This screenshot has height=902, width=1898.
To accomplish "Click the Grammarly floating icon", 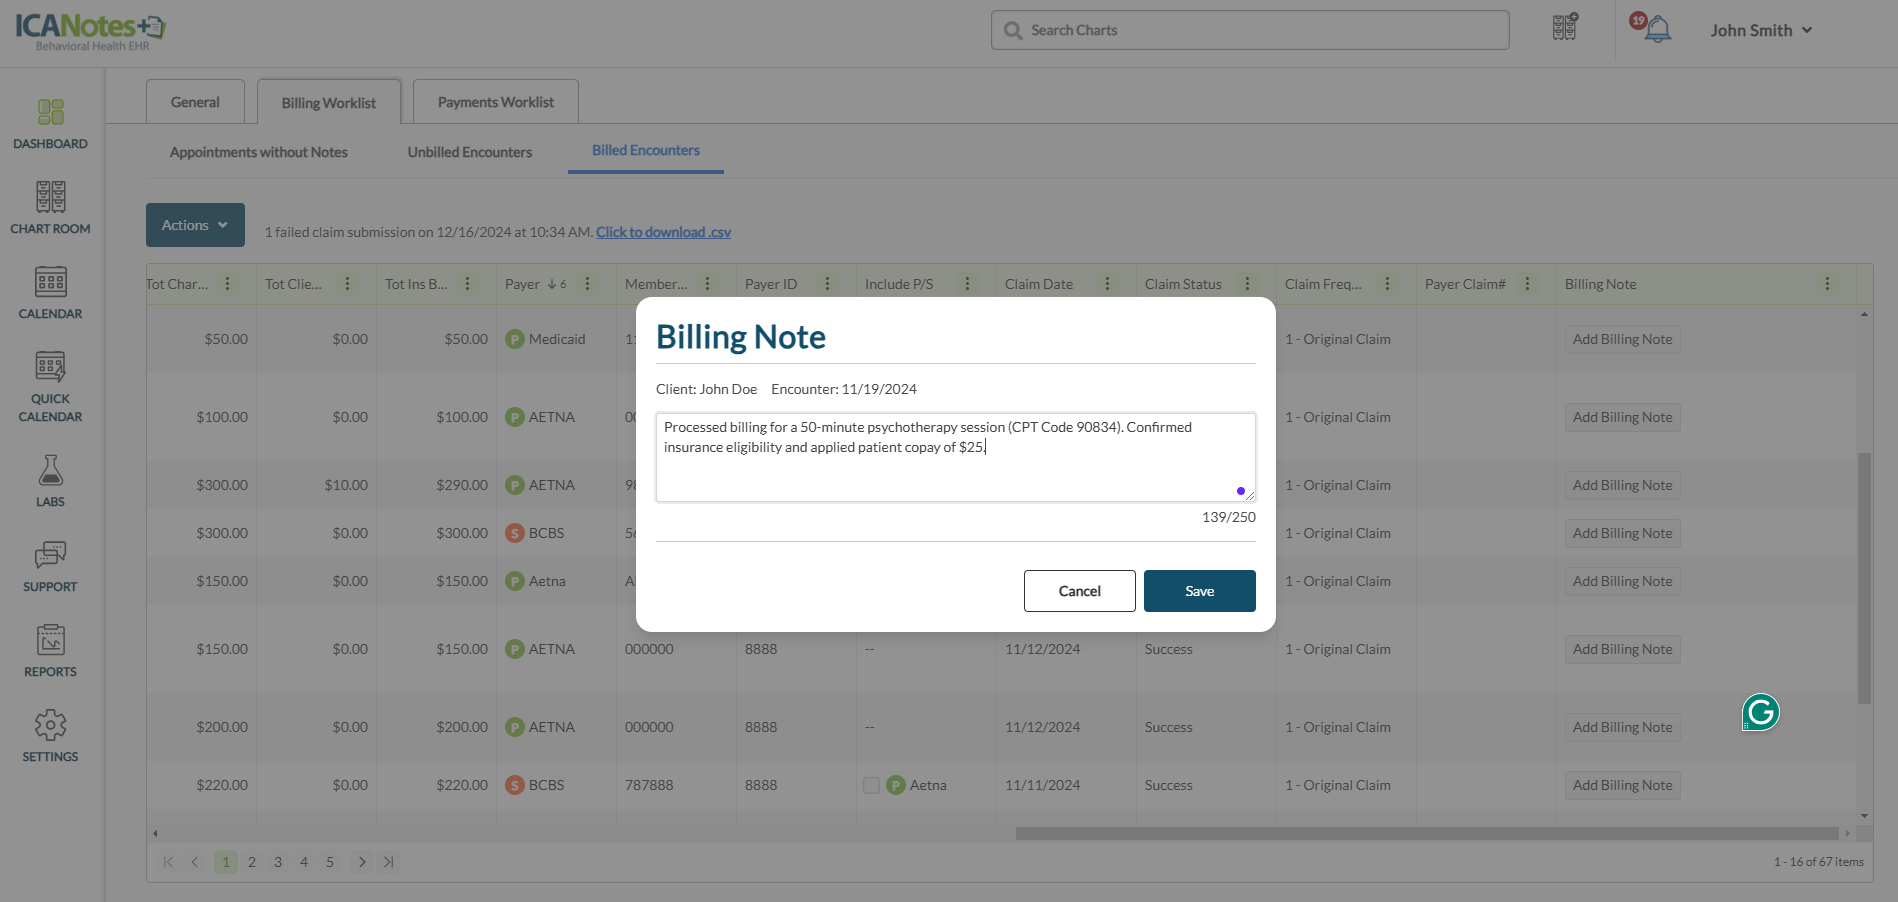I will 1760,712.
